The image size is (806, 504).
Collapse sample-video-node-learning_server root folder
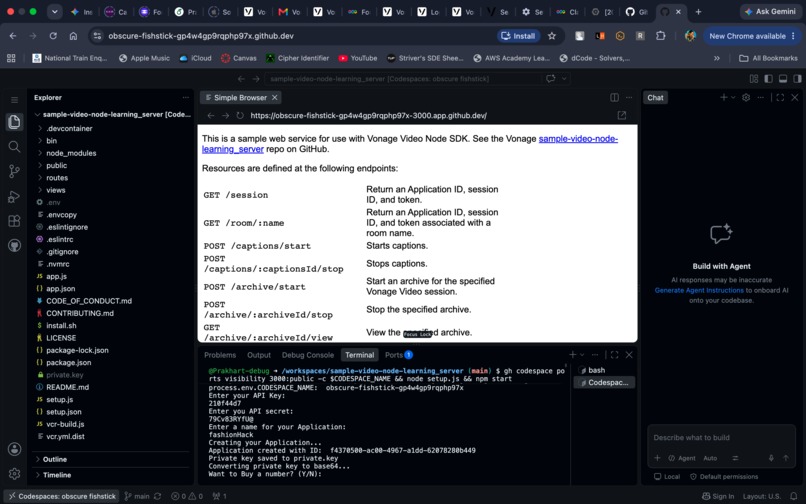click(111, 114)
